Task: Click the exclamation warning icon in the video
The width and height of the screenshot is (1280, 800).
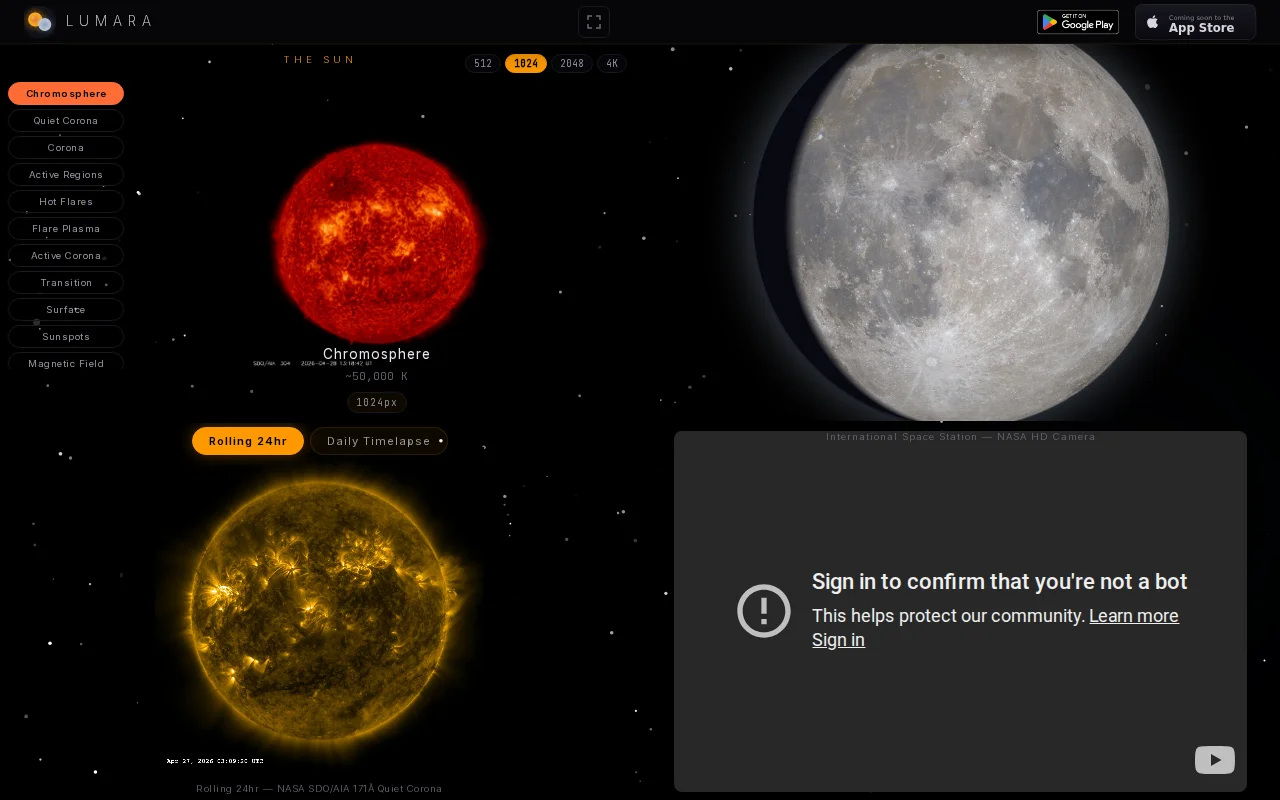Action: click(764, 610)
